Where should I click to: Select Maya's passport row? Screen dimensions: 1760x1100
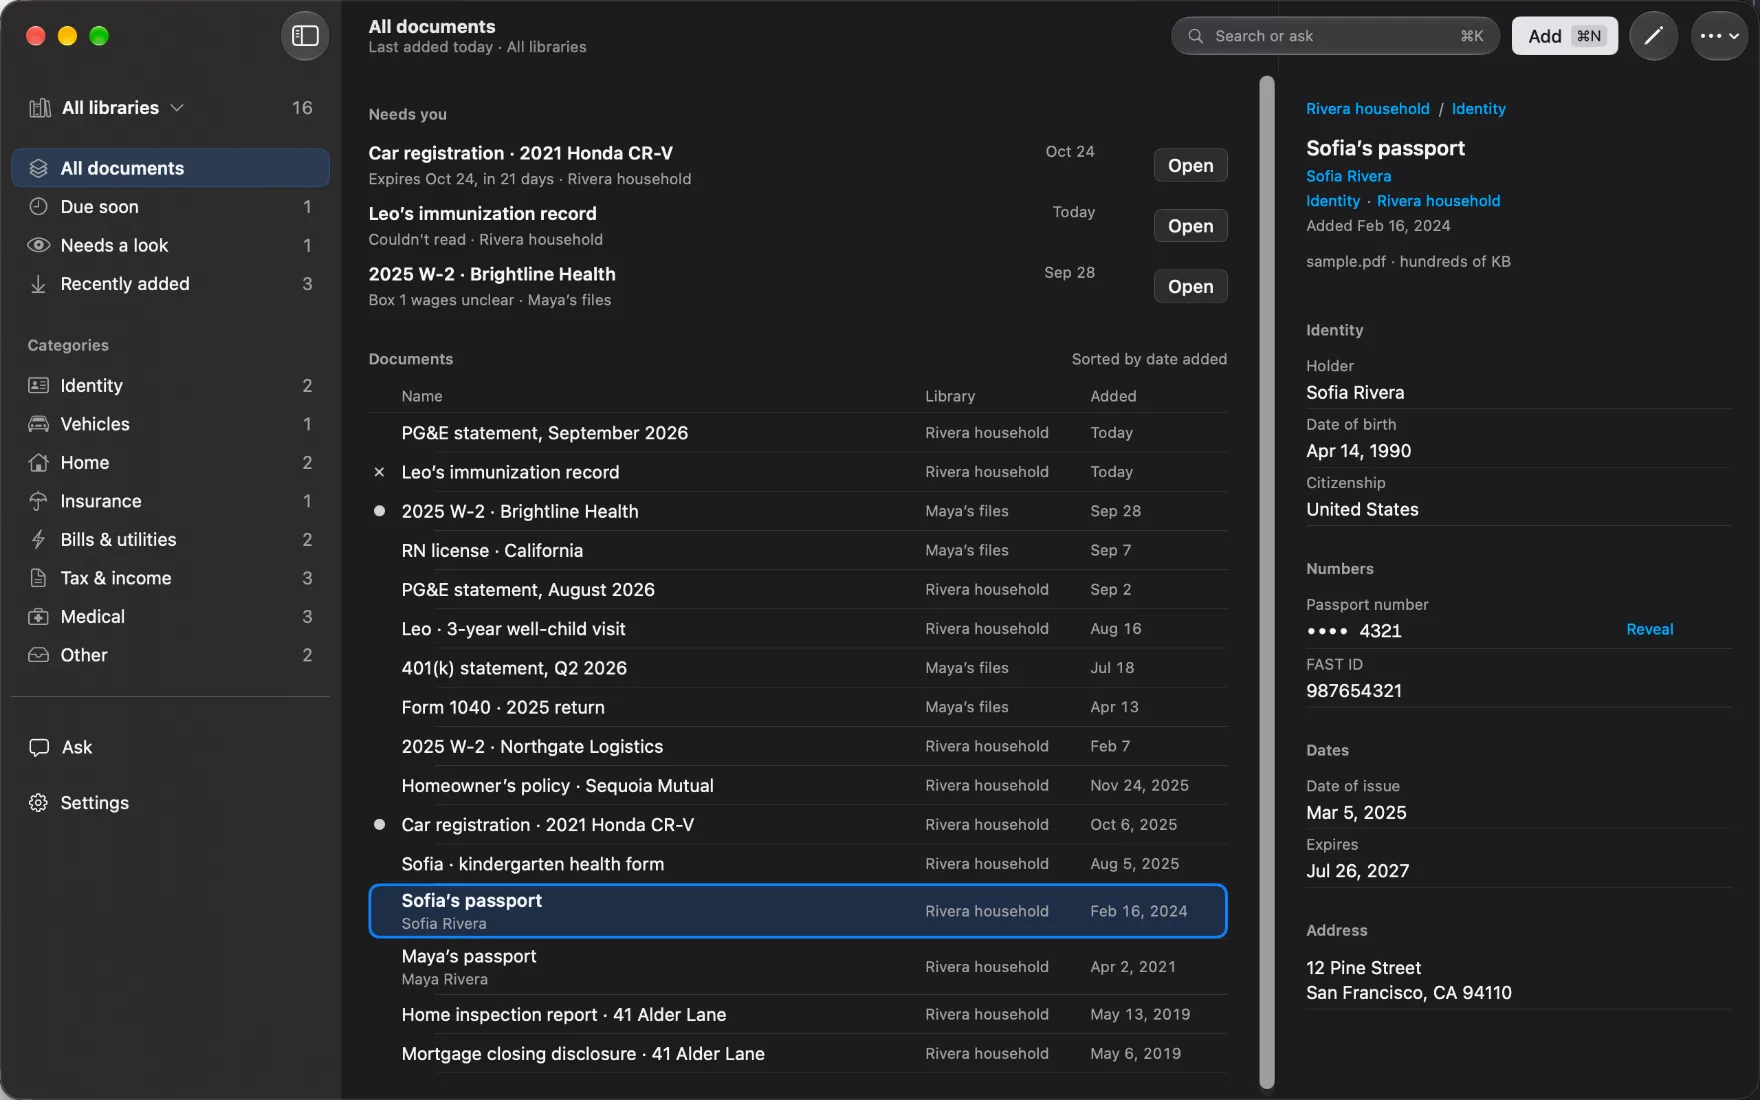798,967
